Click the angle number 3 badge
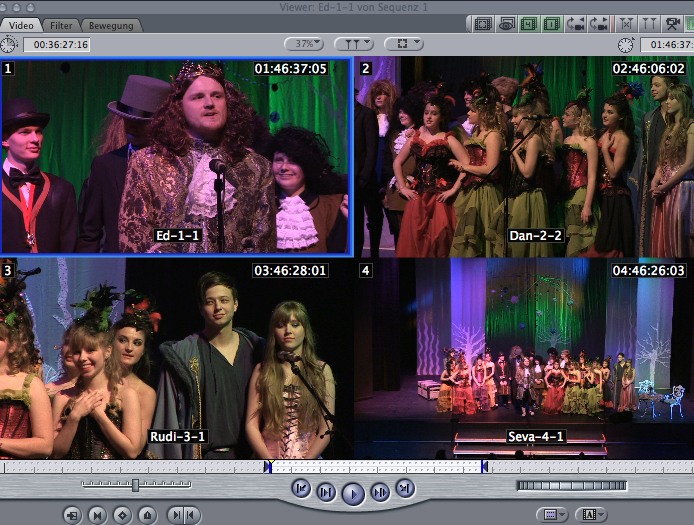This screenshot has height=525, width=694. 8,270
